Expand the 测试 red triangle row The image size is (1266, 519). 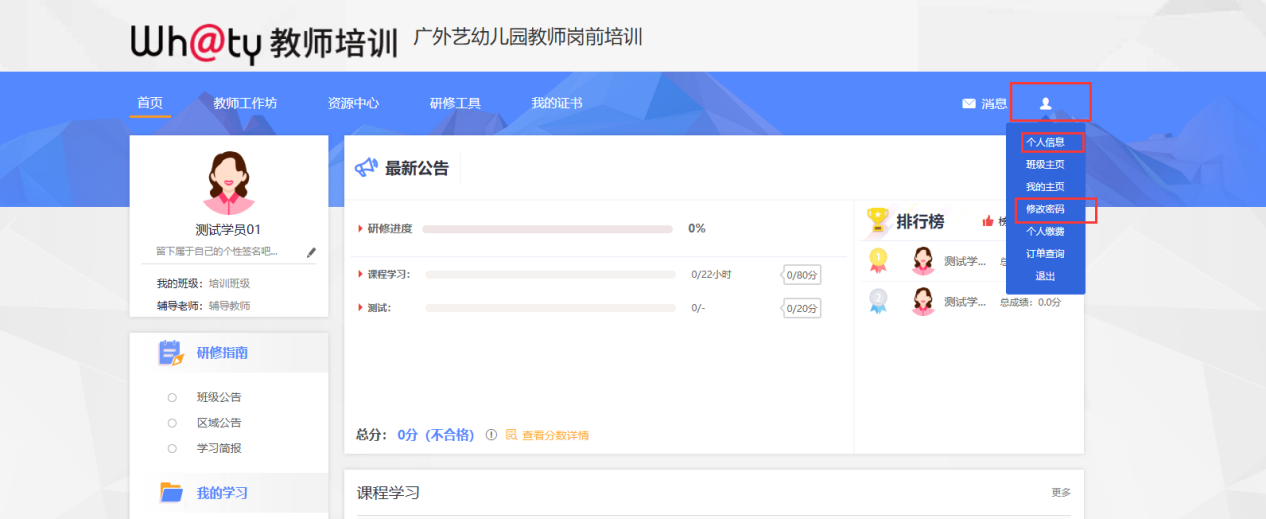361,308
